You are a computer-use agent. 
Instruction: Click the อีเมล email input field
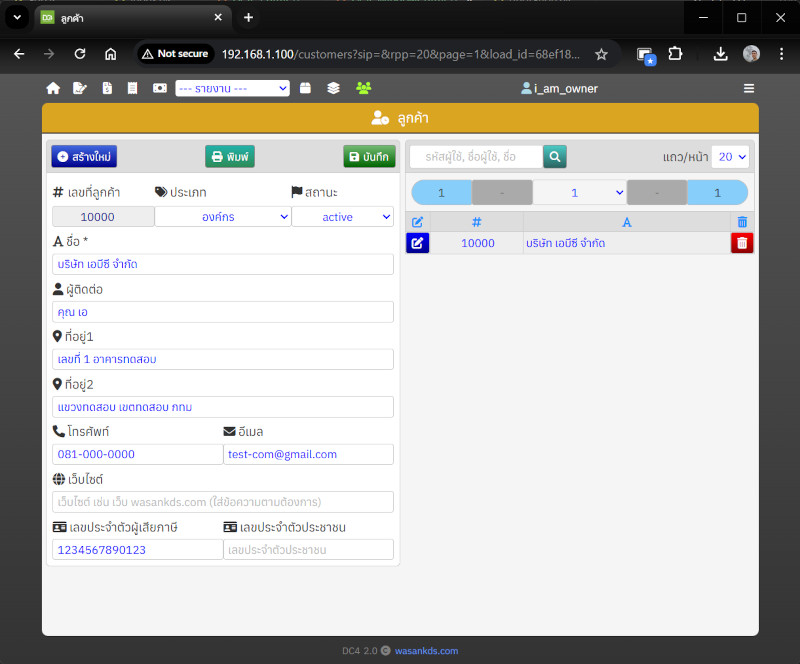point(308,454)
